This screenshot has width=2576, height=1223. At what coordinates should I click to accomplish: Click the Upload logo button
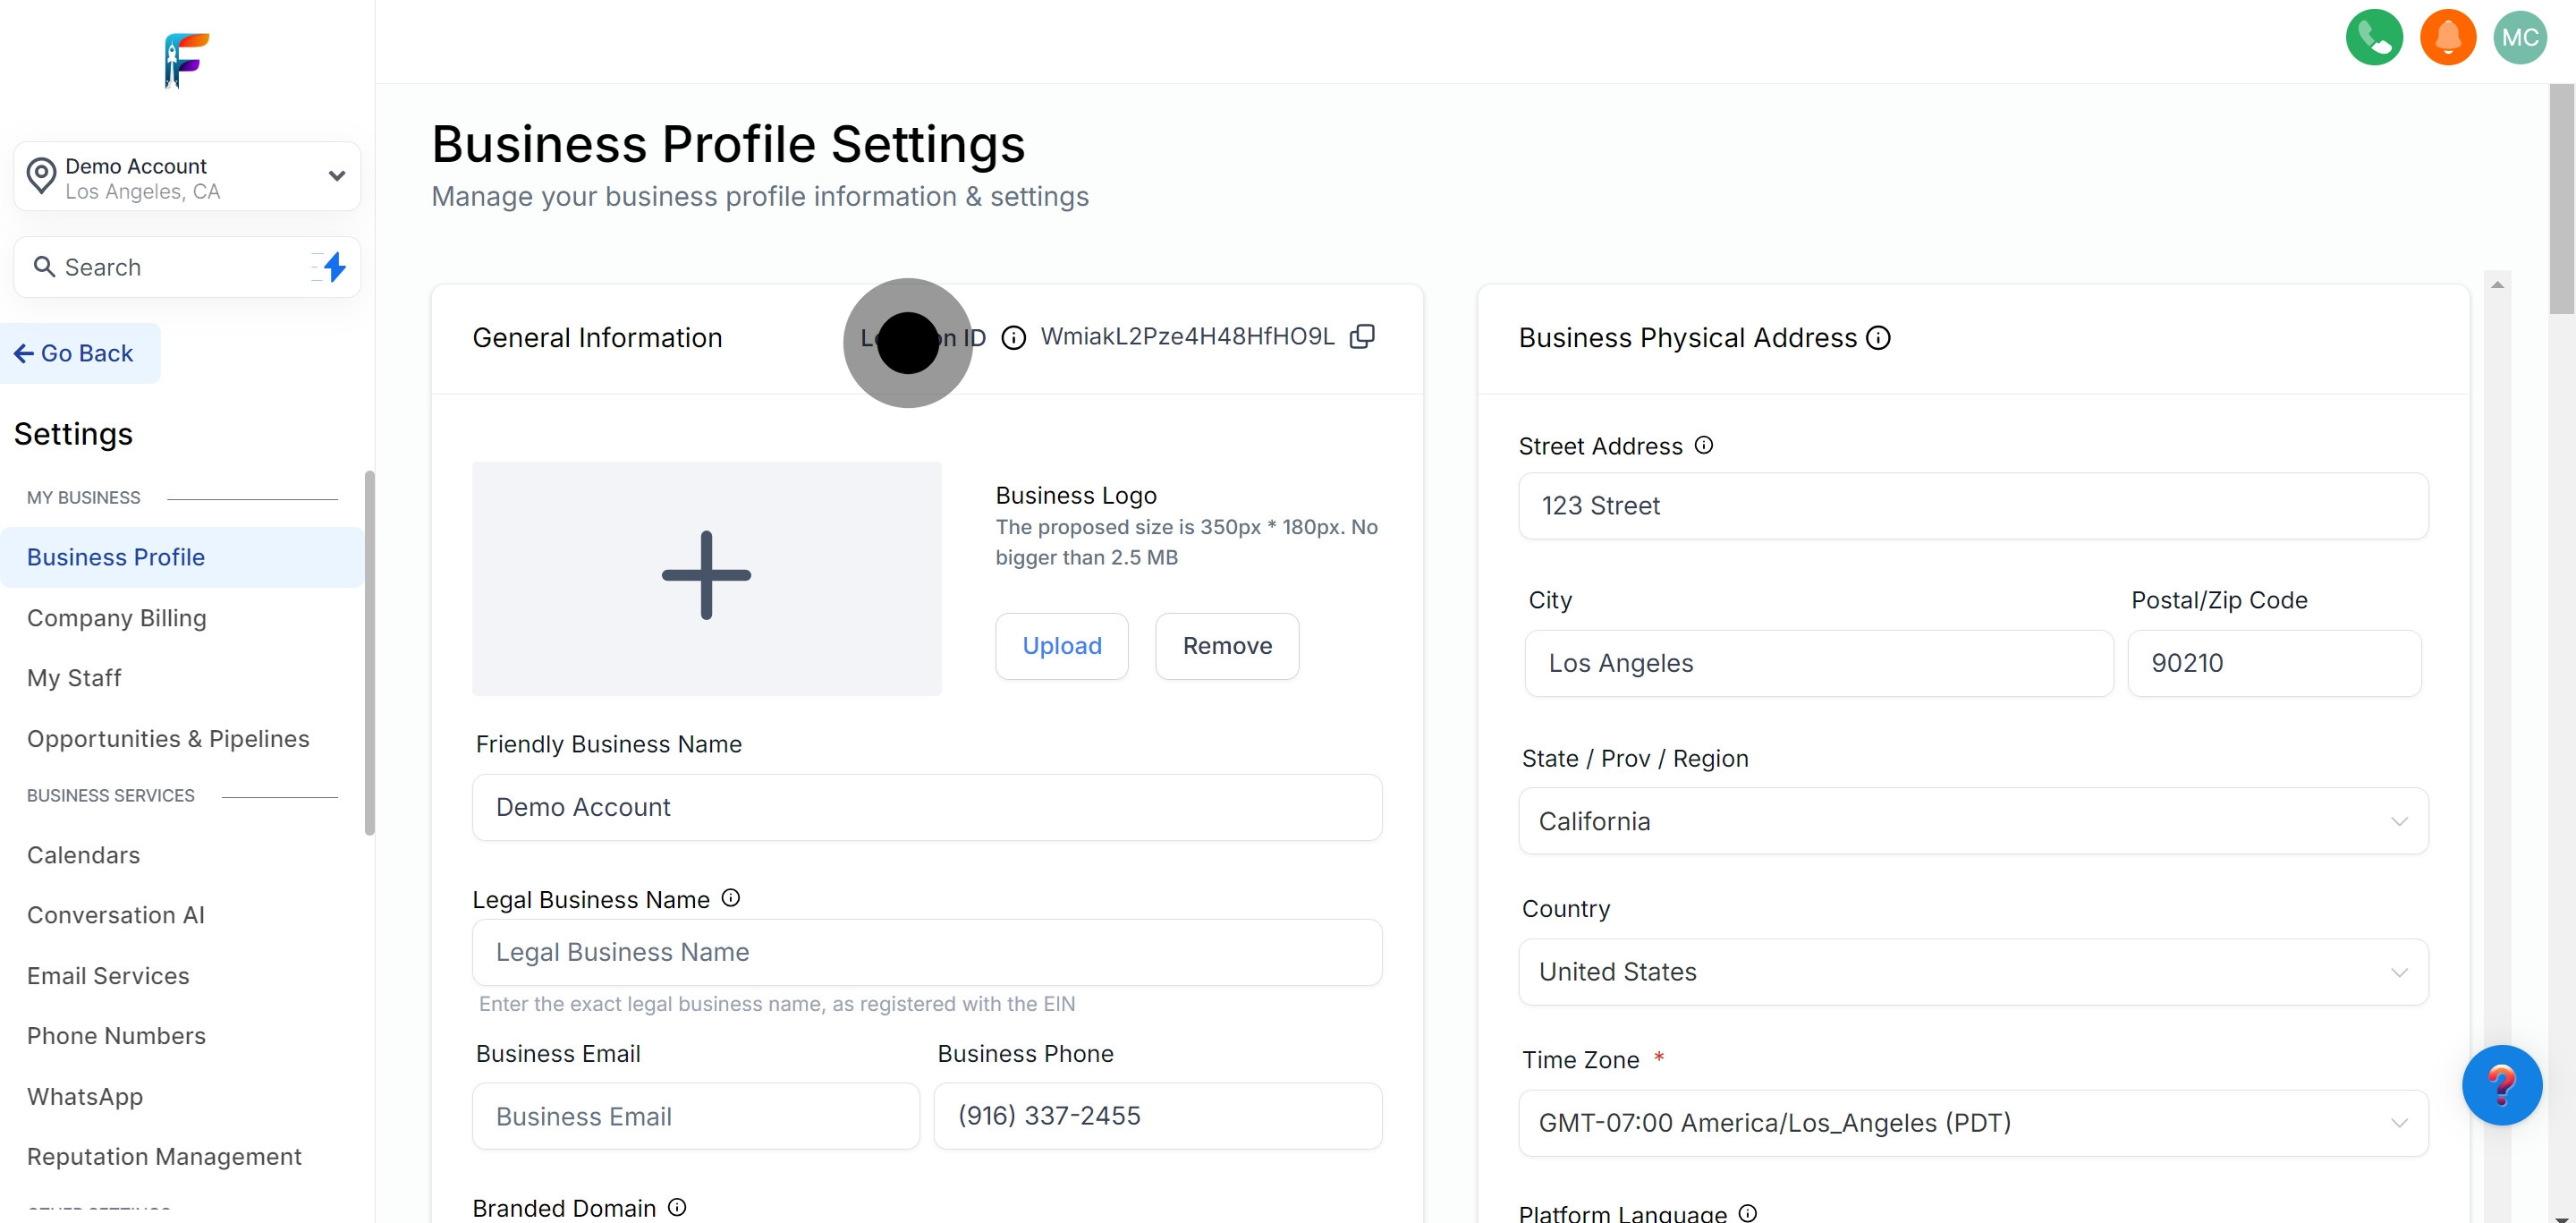click(x=1062, y=646)
